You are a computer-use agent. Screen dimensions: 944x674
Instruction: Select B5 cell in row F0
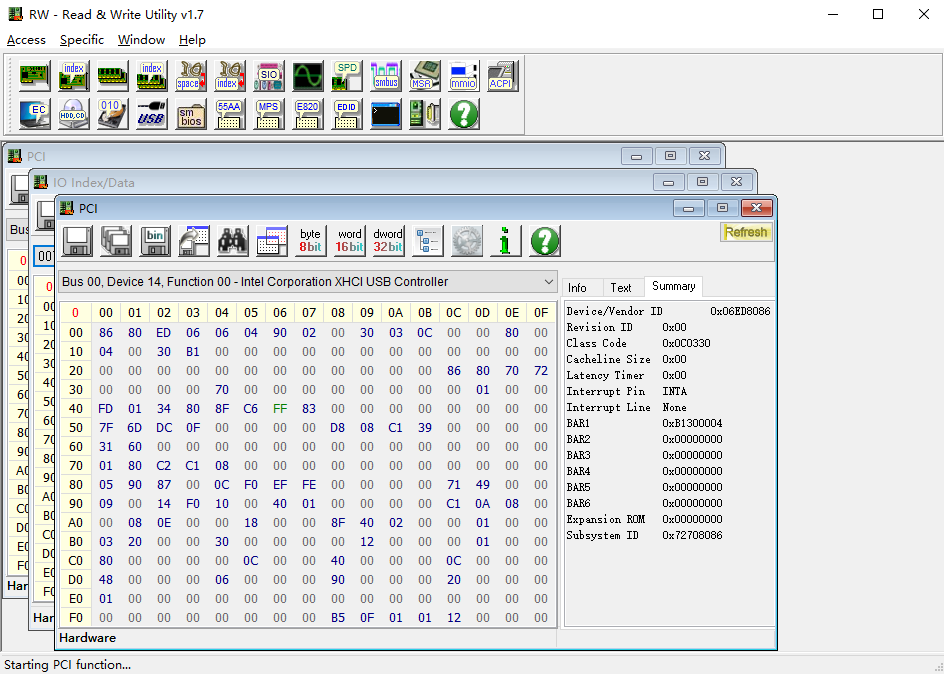(338, 617)
